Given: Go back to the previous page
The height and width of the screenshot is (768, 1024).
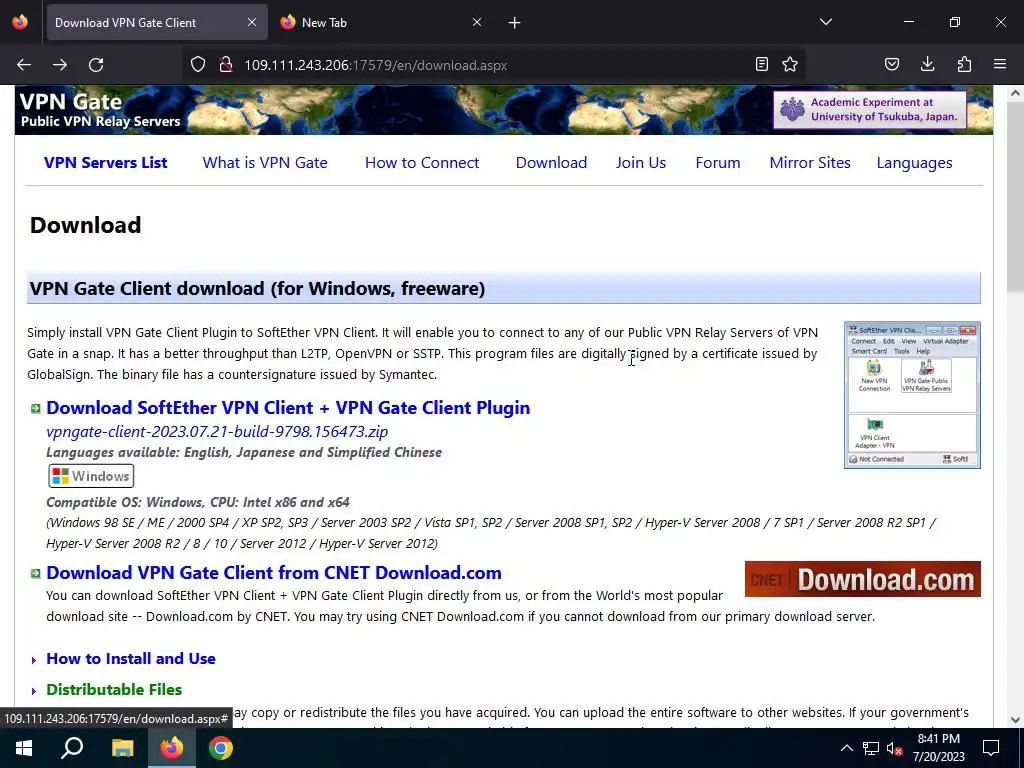Looking at the screenshot, I should 24,65.
